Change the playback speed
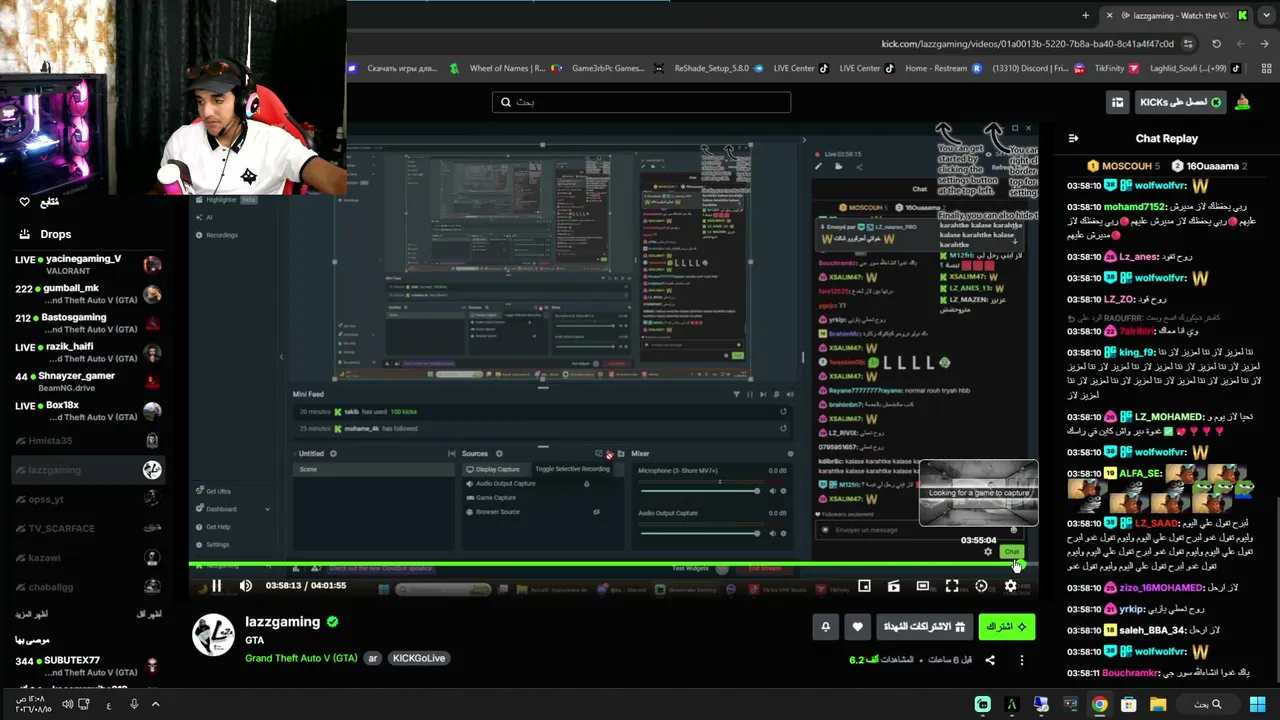The height and width of the screenshot is (720, 1280). click(981, 586)
